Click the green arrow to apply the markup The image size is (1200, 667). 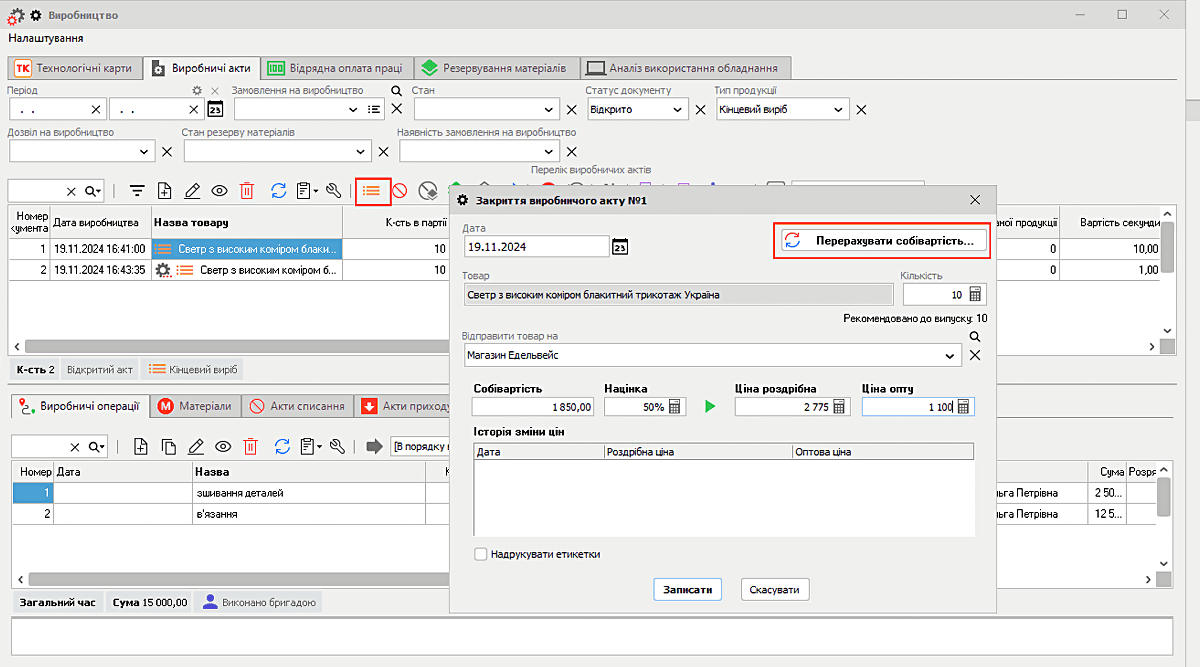(x=710, y=407)
